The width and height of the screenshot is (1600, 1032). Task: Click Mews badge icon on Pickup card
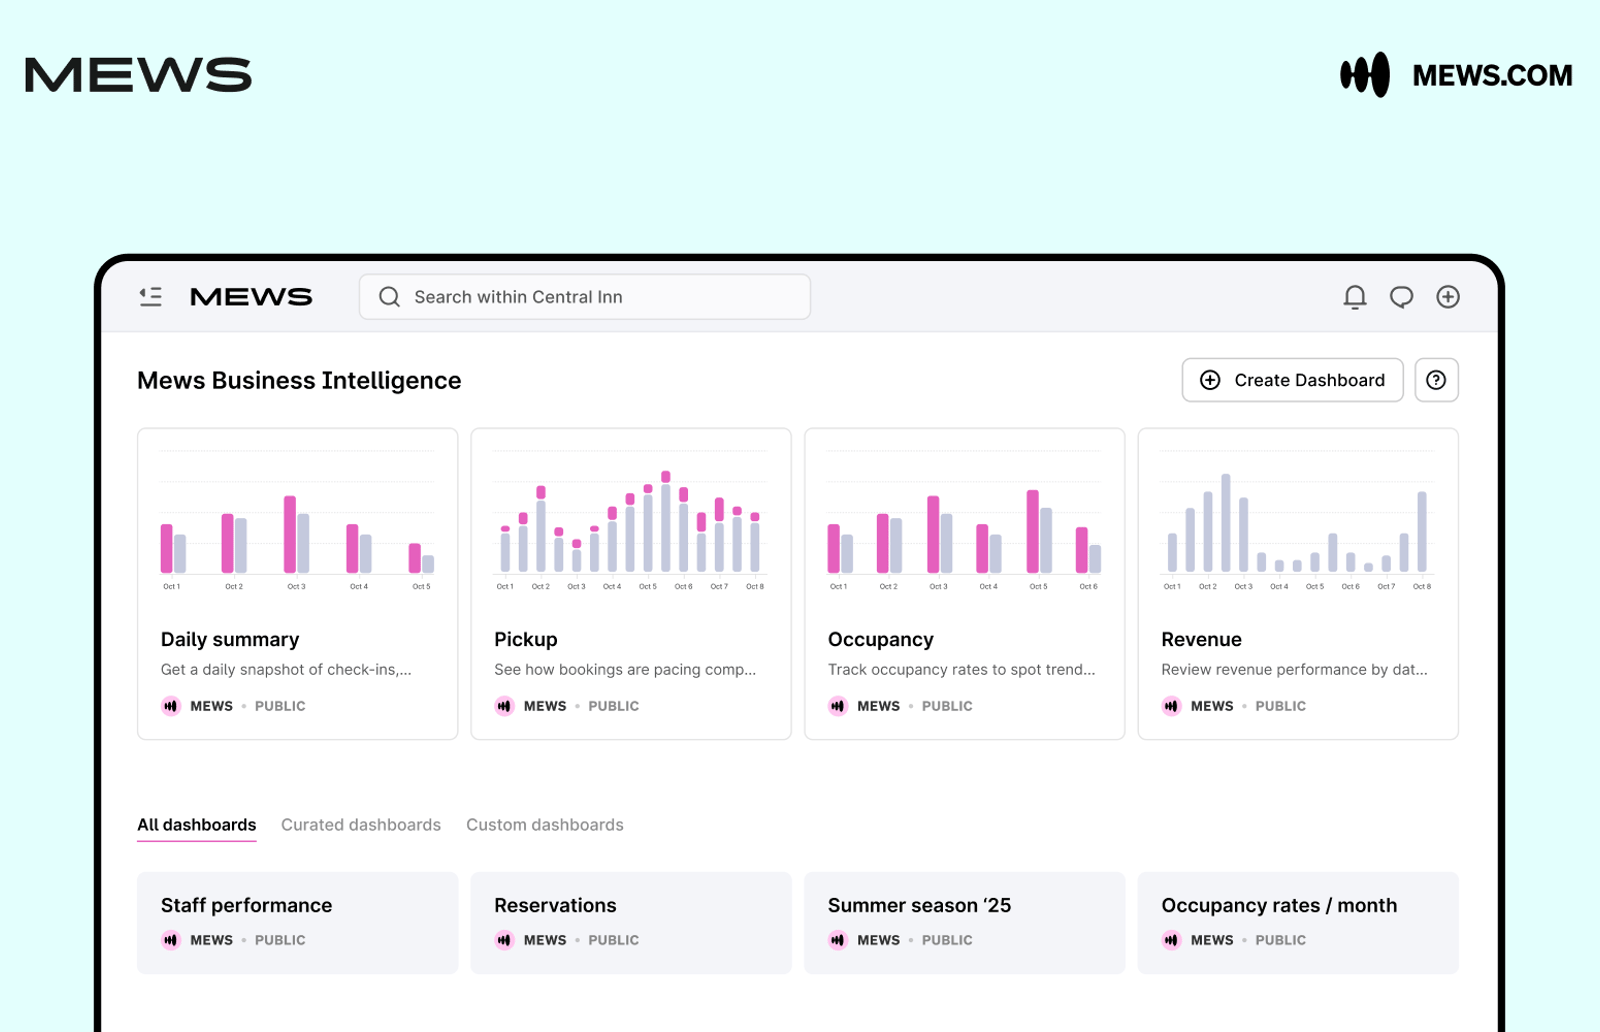coord(504,706)
